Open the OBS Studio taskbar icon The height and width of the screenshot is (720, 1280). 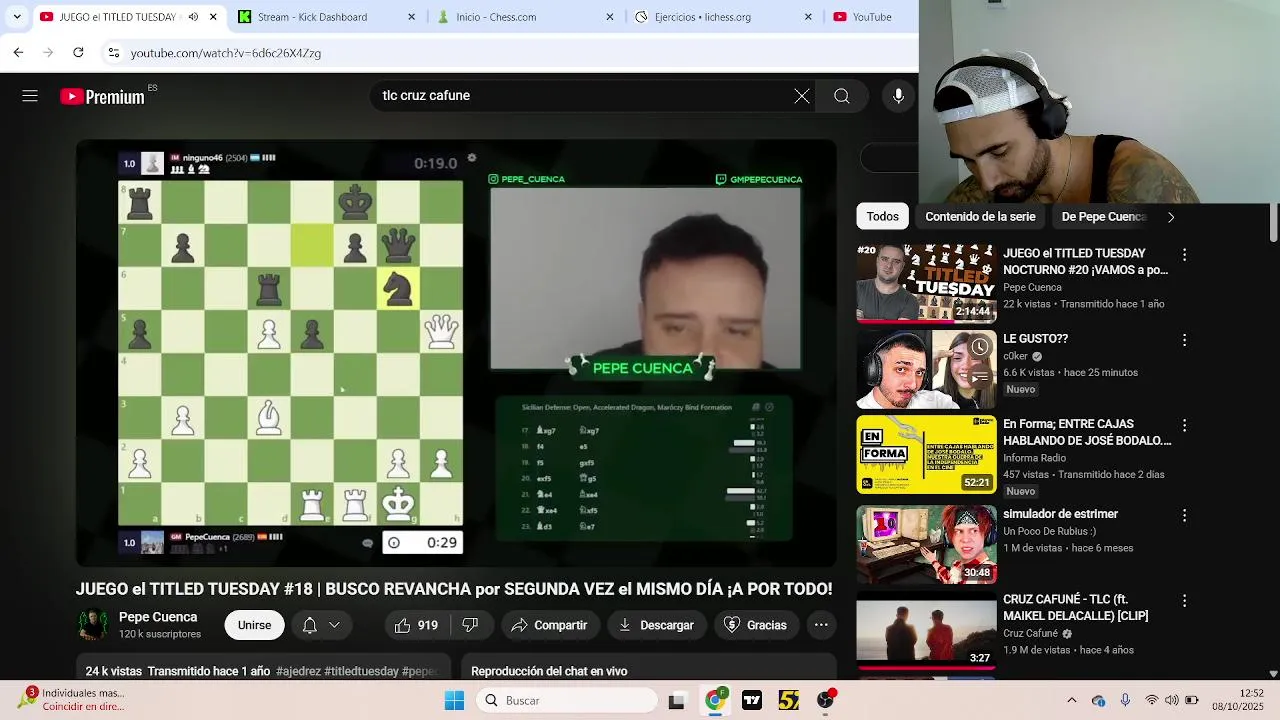[825, 700]
